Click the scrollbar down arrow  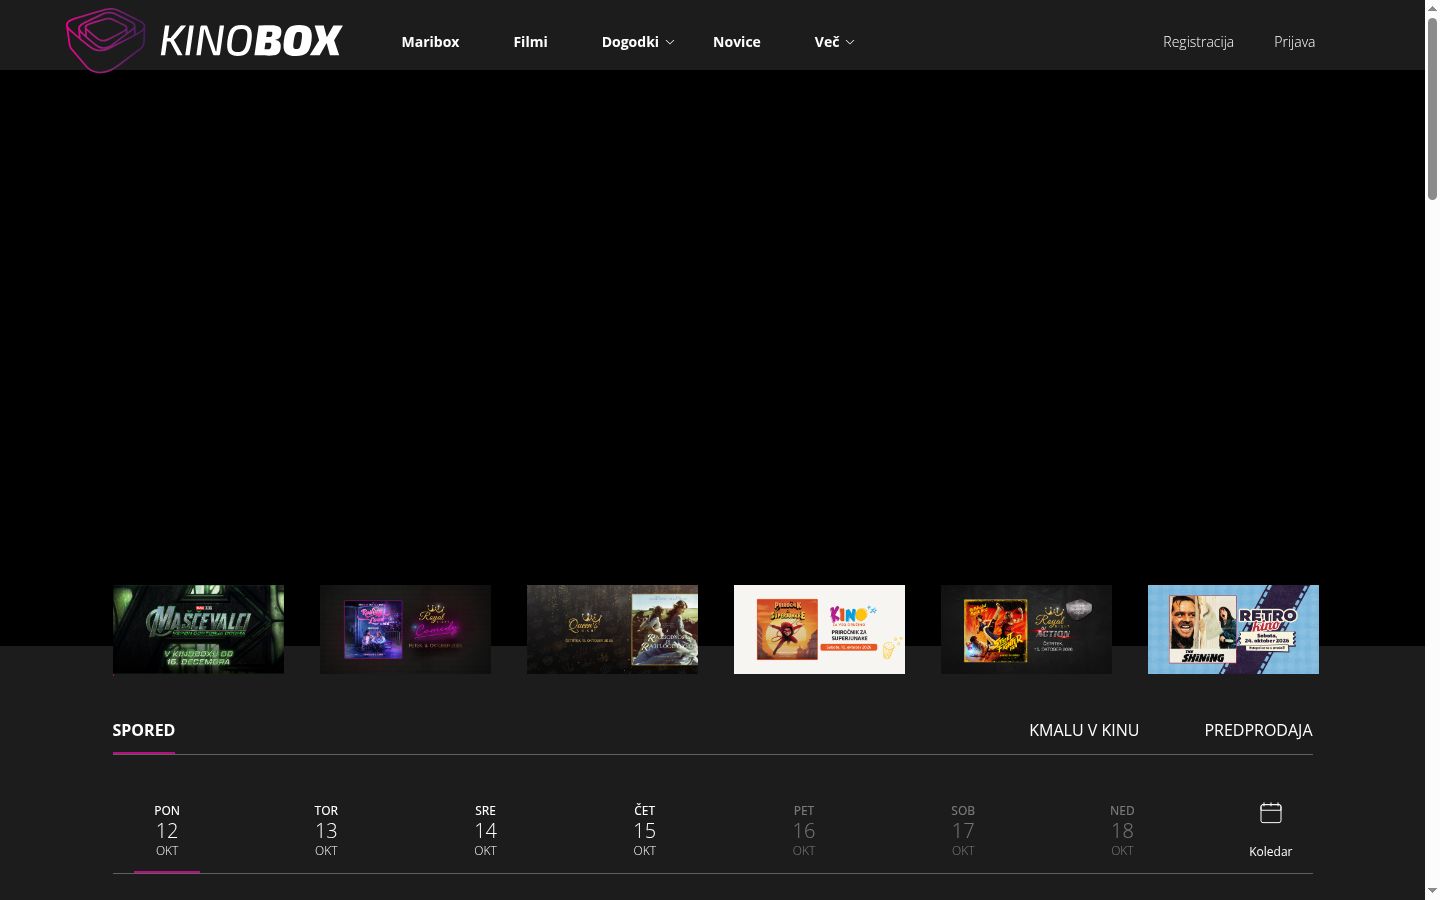click(x=1432, y=891)
